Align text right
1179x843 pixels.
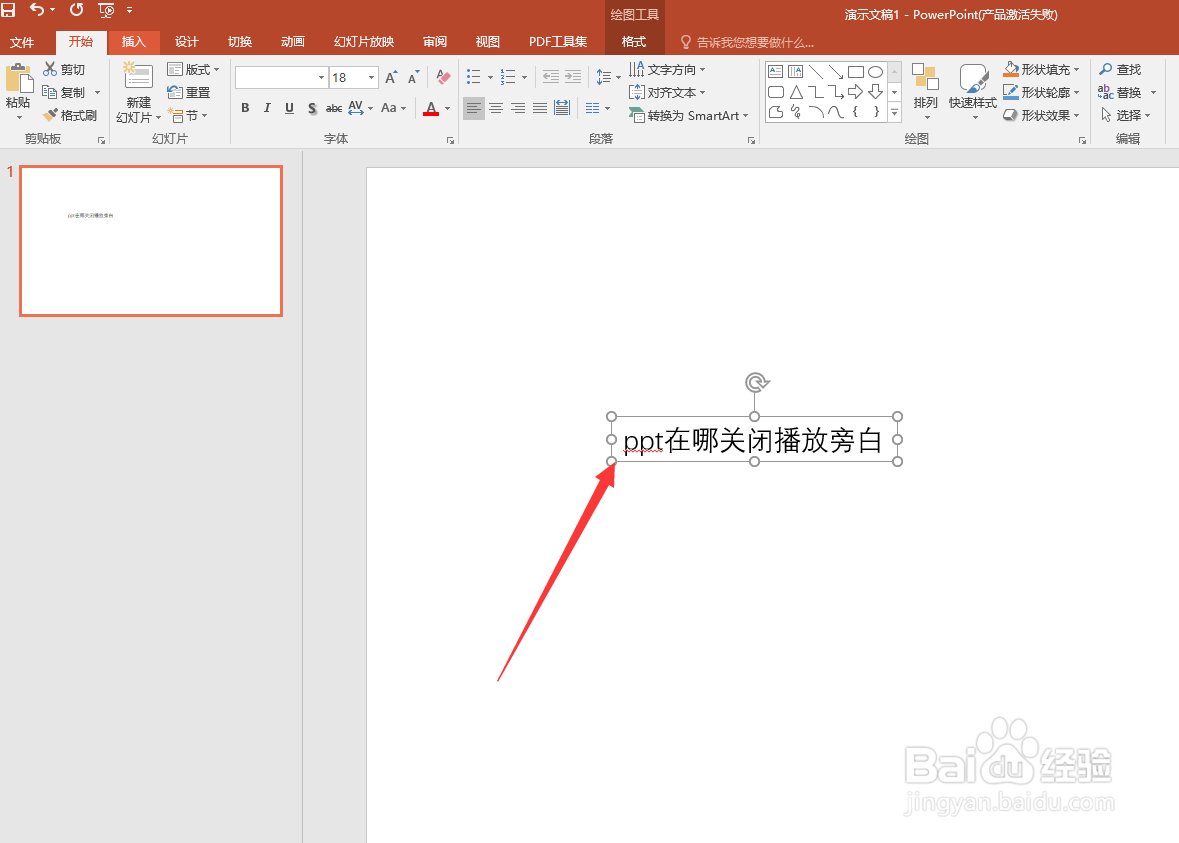click(x=518, y=108)
